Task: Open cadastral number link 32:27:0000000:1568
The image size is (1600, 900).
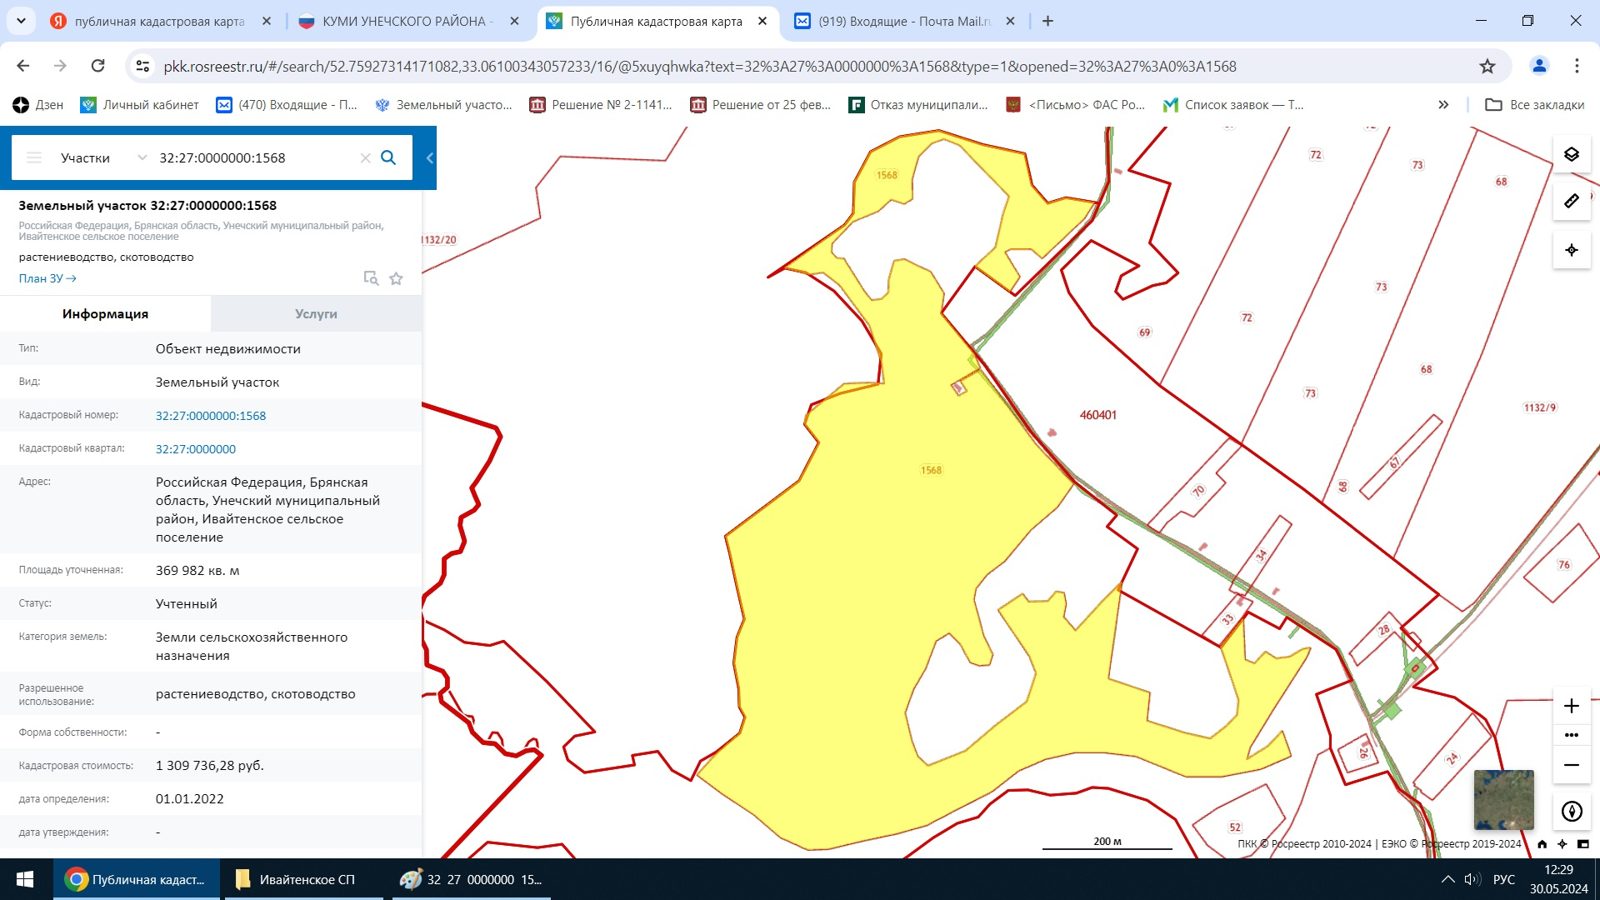Action: 211,416
